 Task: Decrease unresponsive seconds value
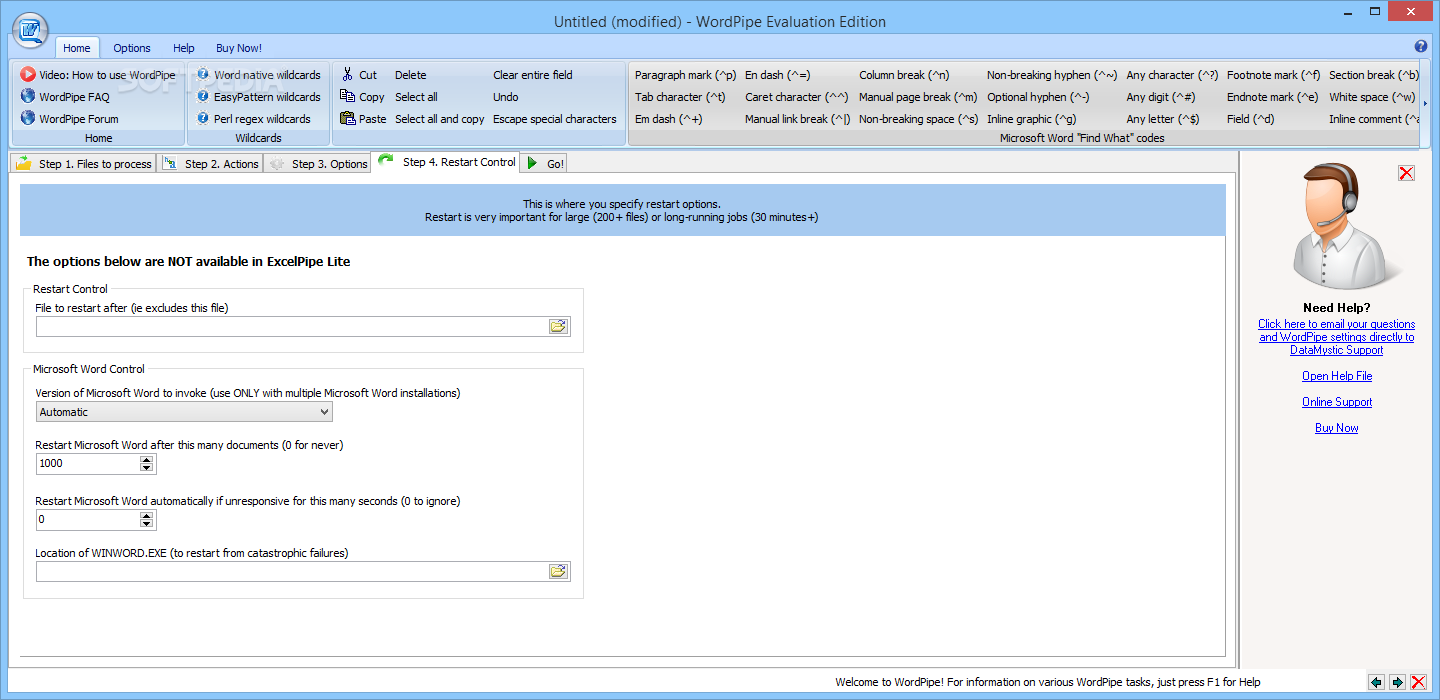tap(147, 524)
